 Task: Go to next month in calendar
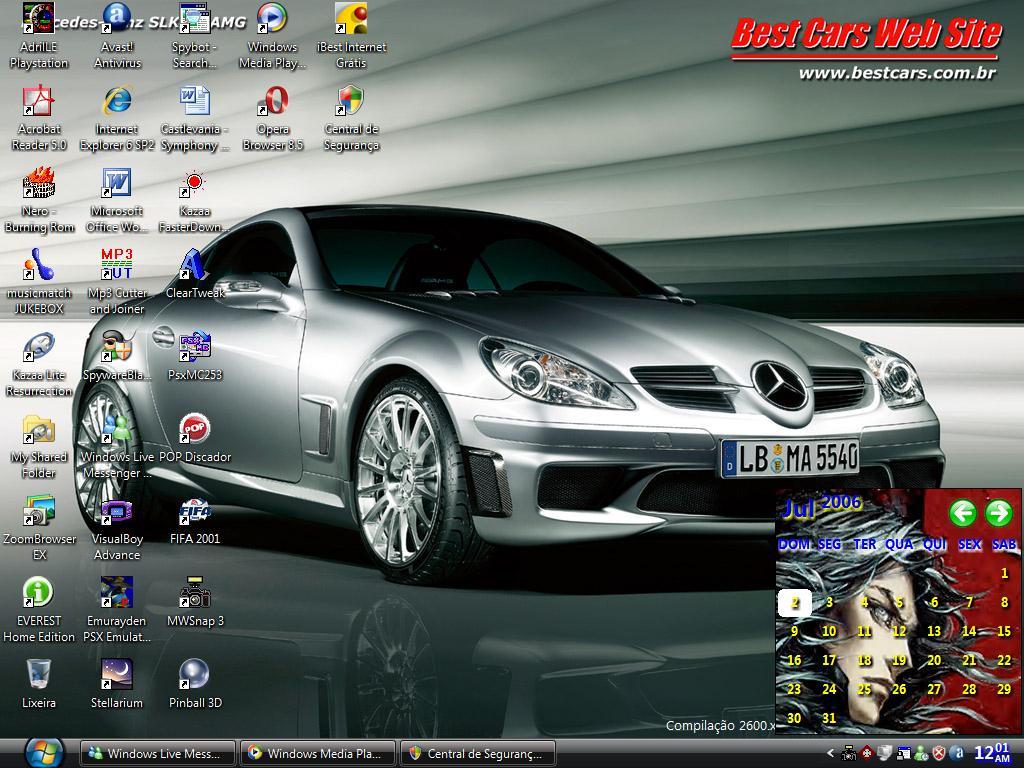pyautogui.click(x=999, y=513)
